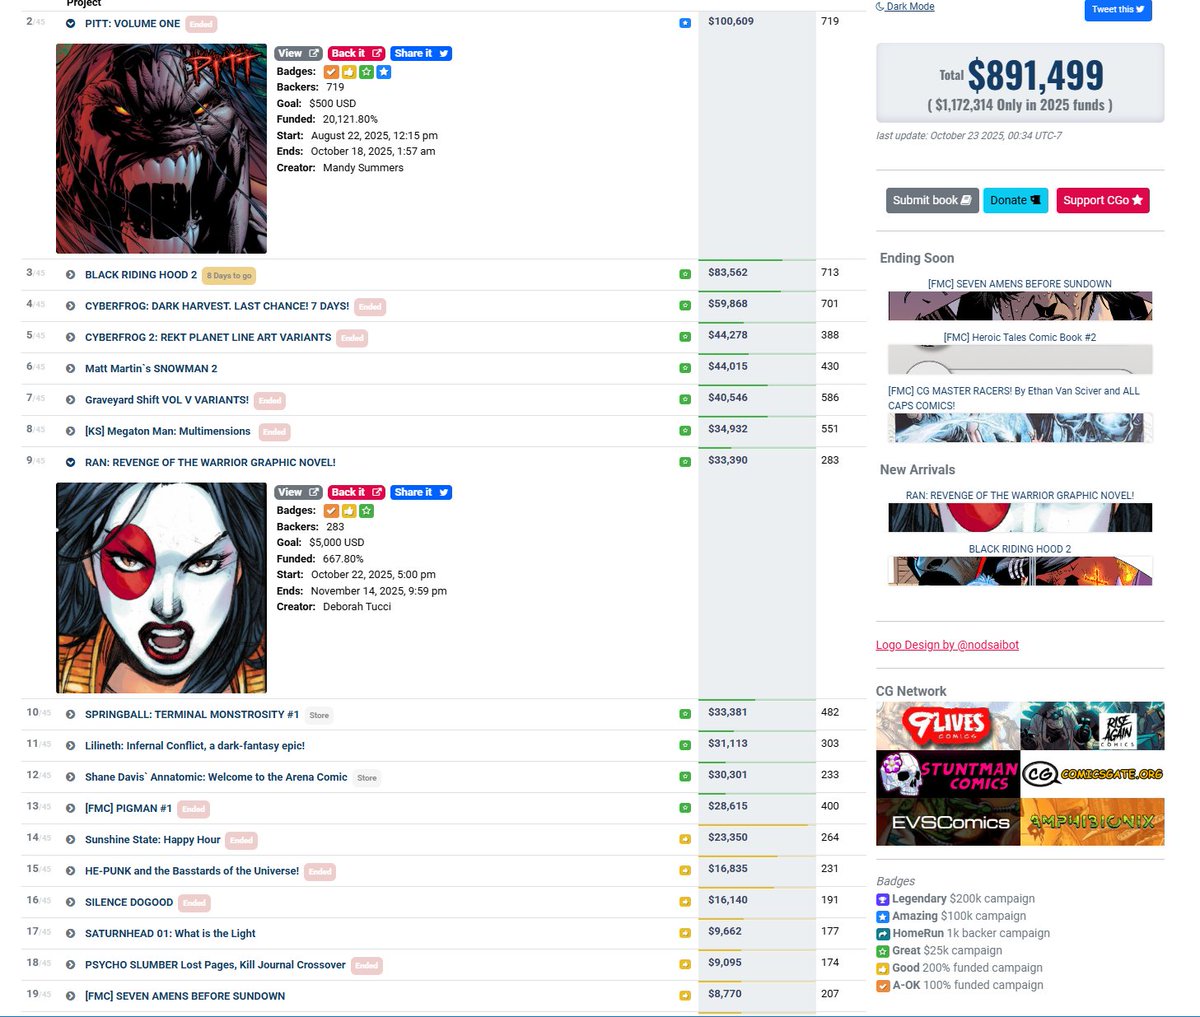
Task: Click Share it for RAN: REVENGE OF THE WARRIOR
Action: pyautogui.click(x=421, y=492)
